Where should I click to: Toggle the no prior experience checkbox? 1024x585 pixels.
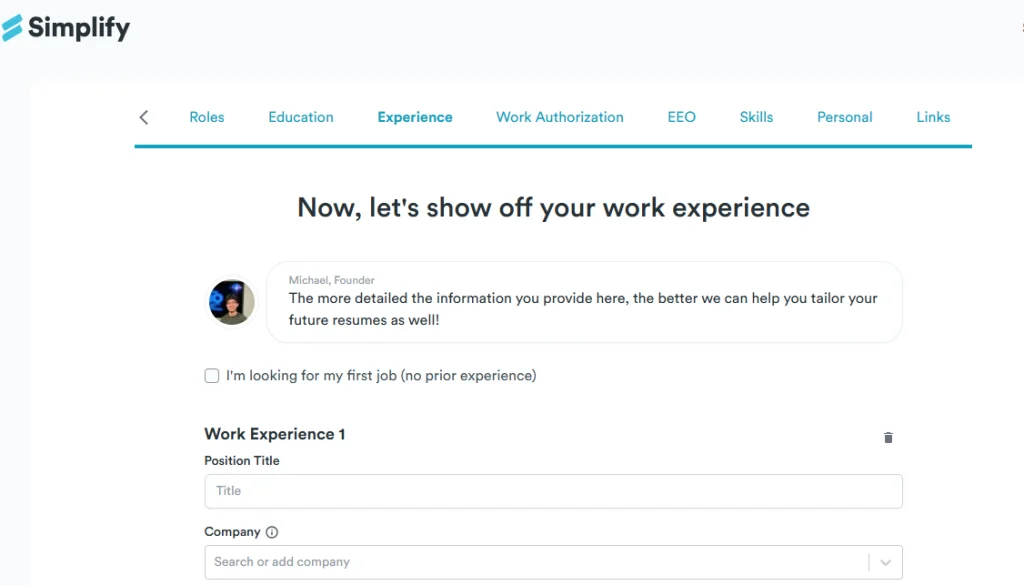click(x=211, y=375)
